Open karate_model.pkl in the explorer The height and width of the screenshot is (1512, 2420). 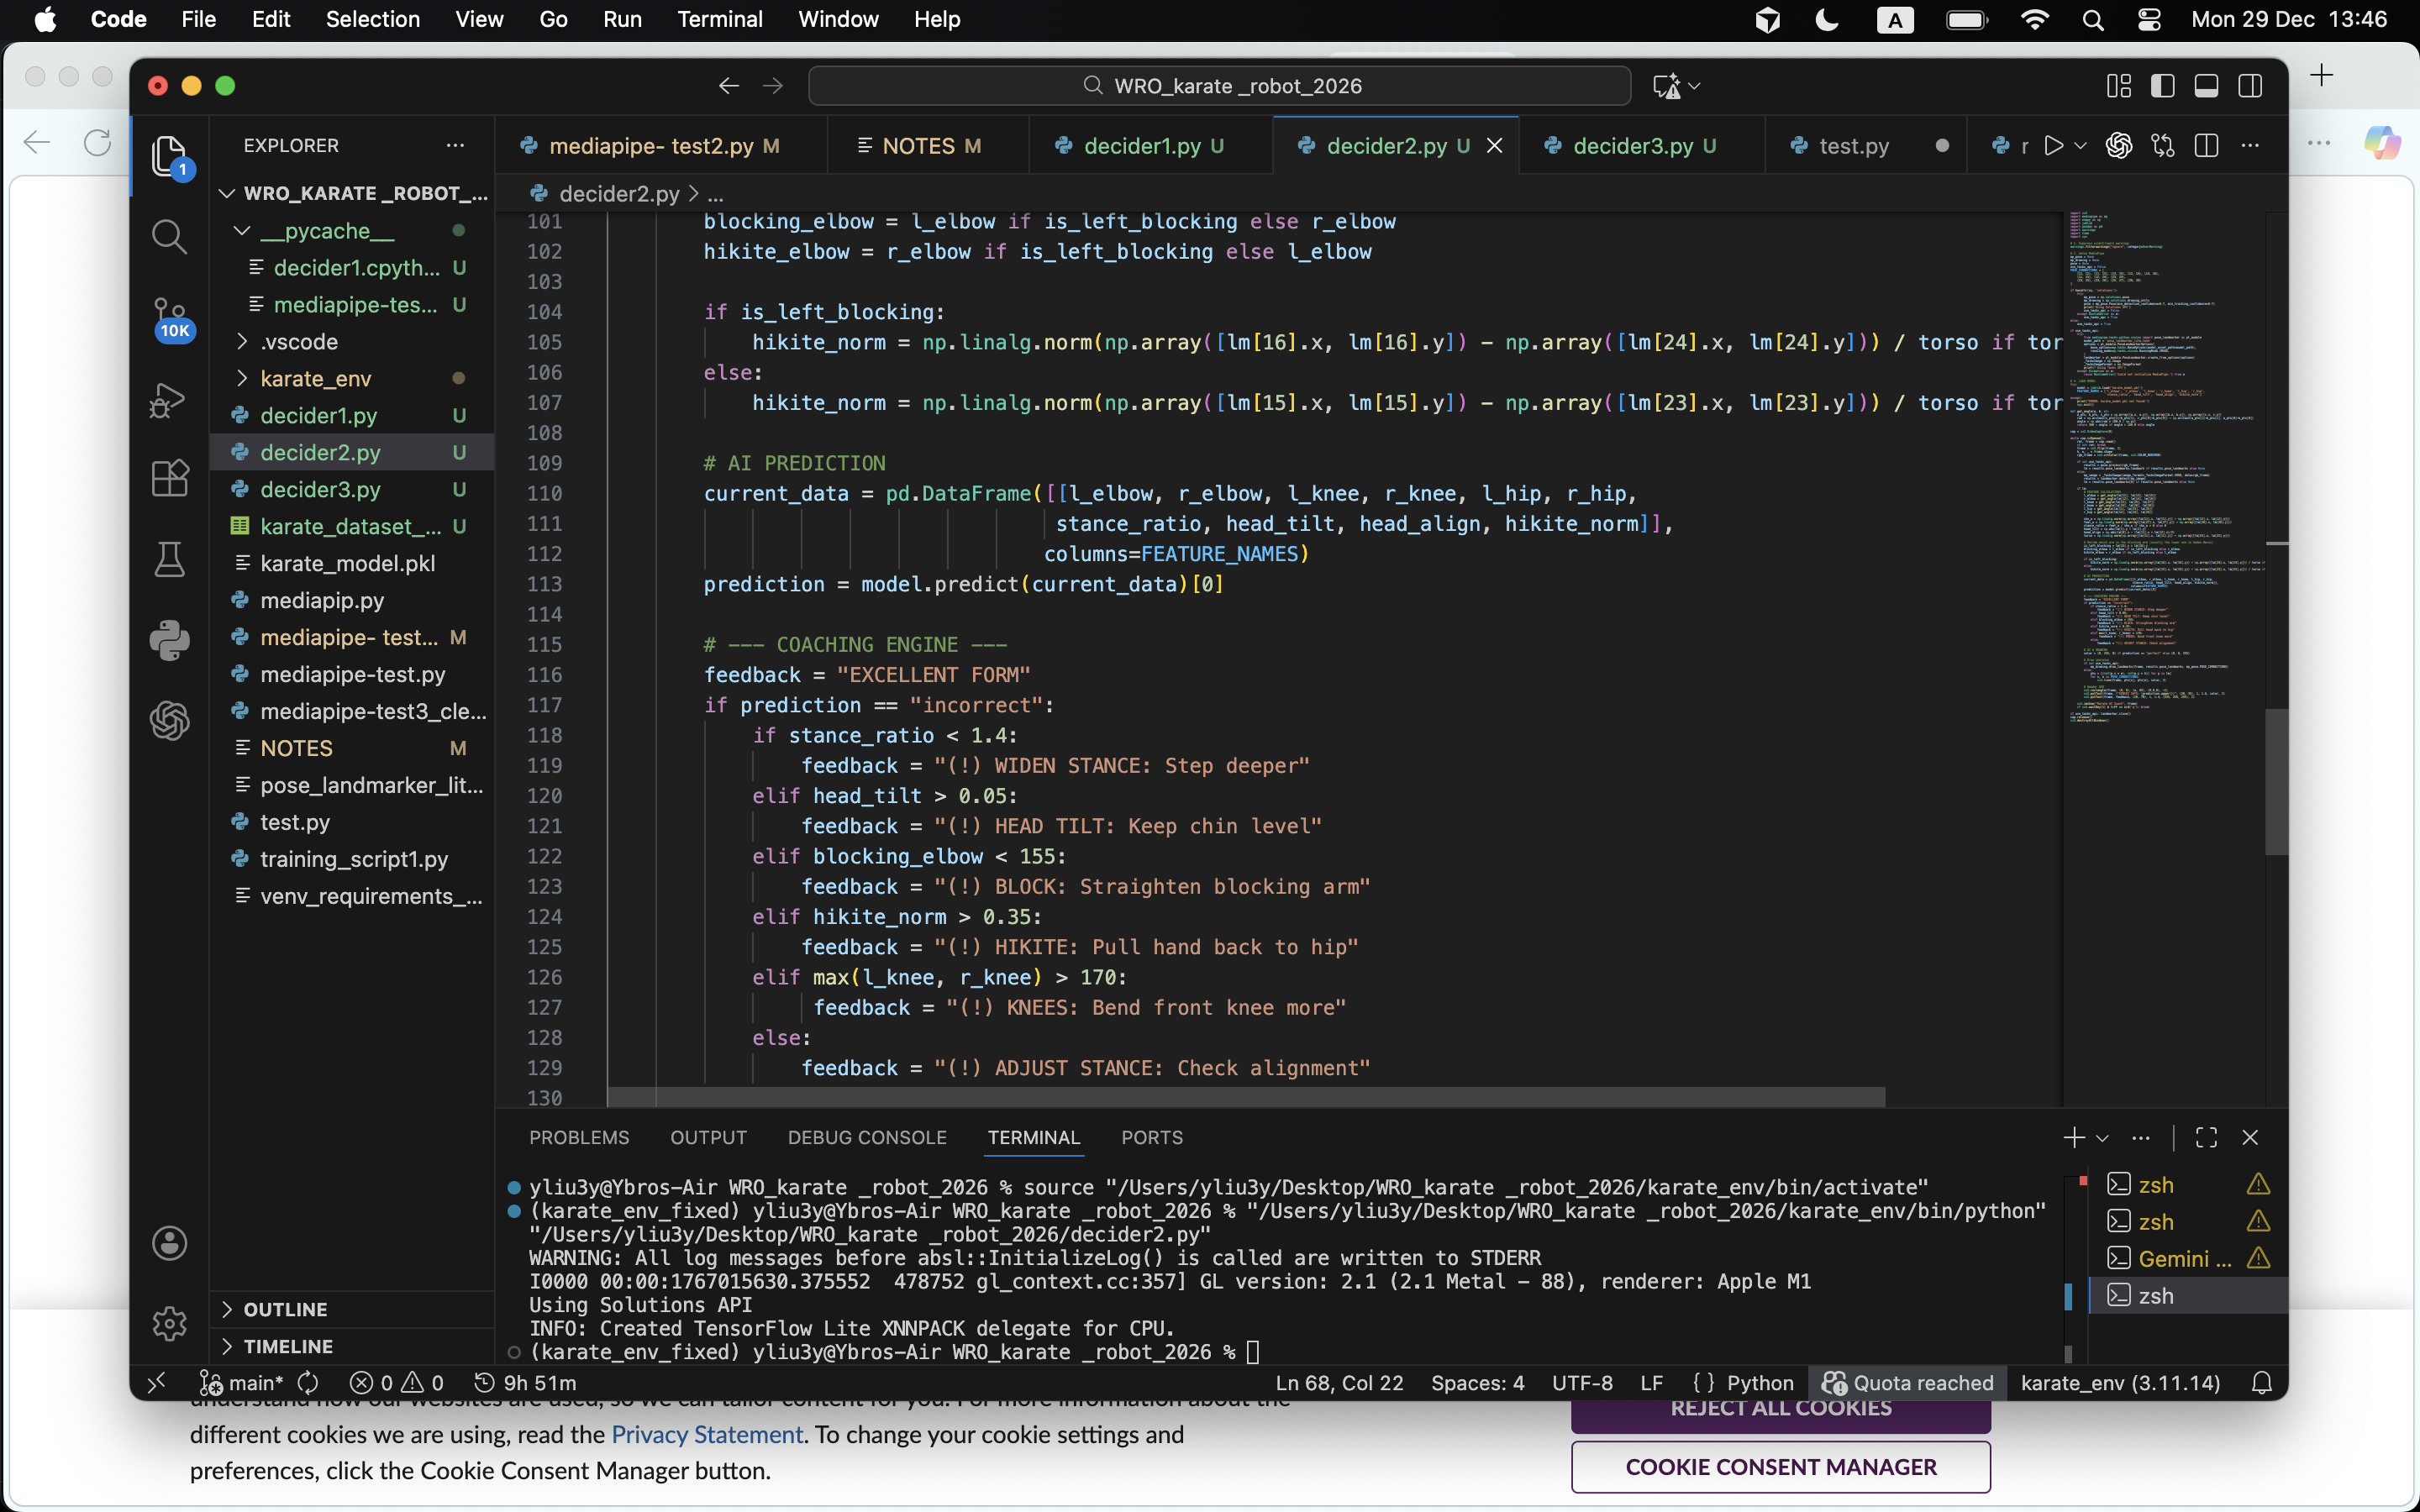(347, 564)
